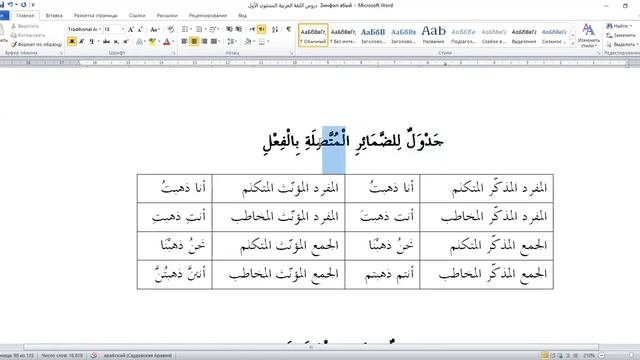Click the line spacing icon

tap(231, 41)
